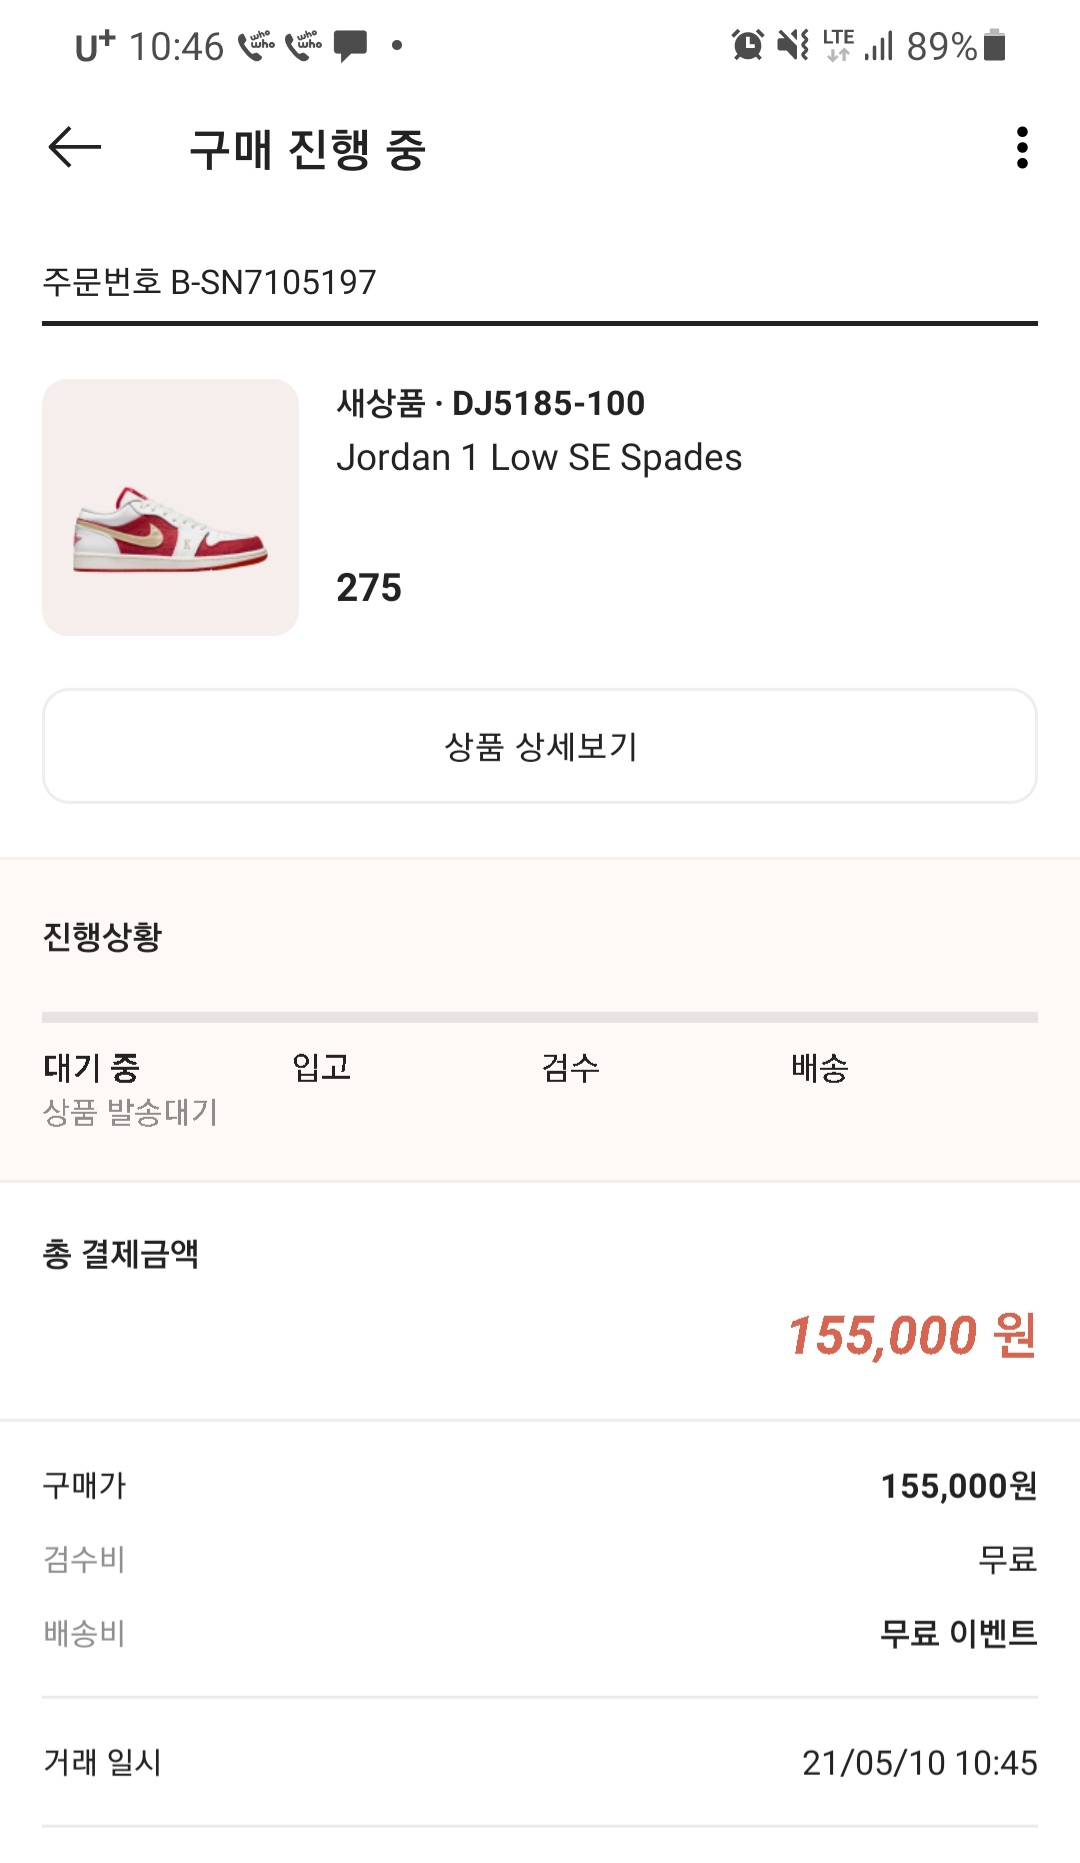This screenshot has width=1080, height=1863.
Task: Open the three-dot overflow menu
Action: pos(1021,148)
